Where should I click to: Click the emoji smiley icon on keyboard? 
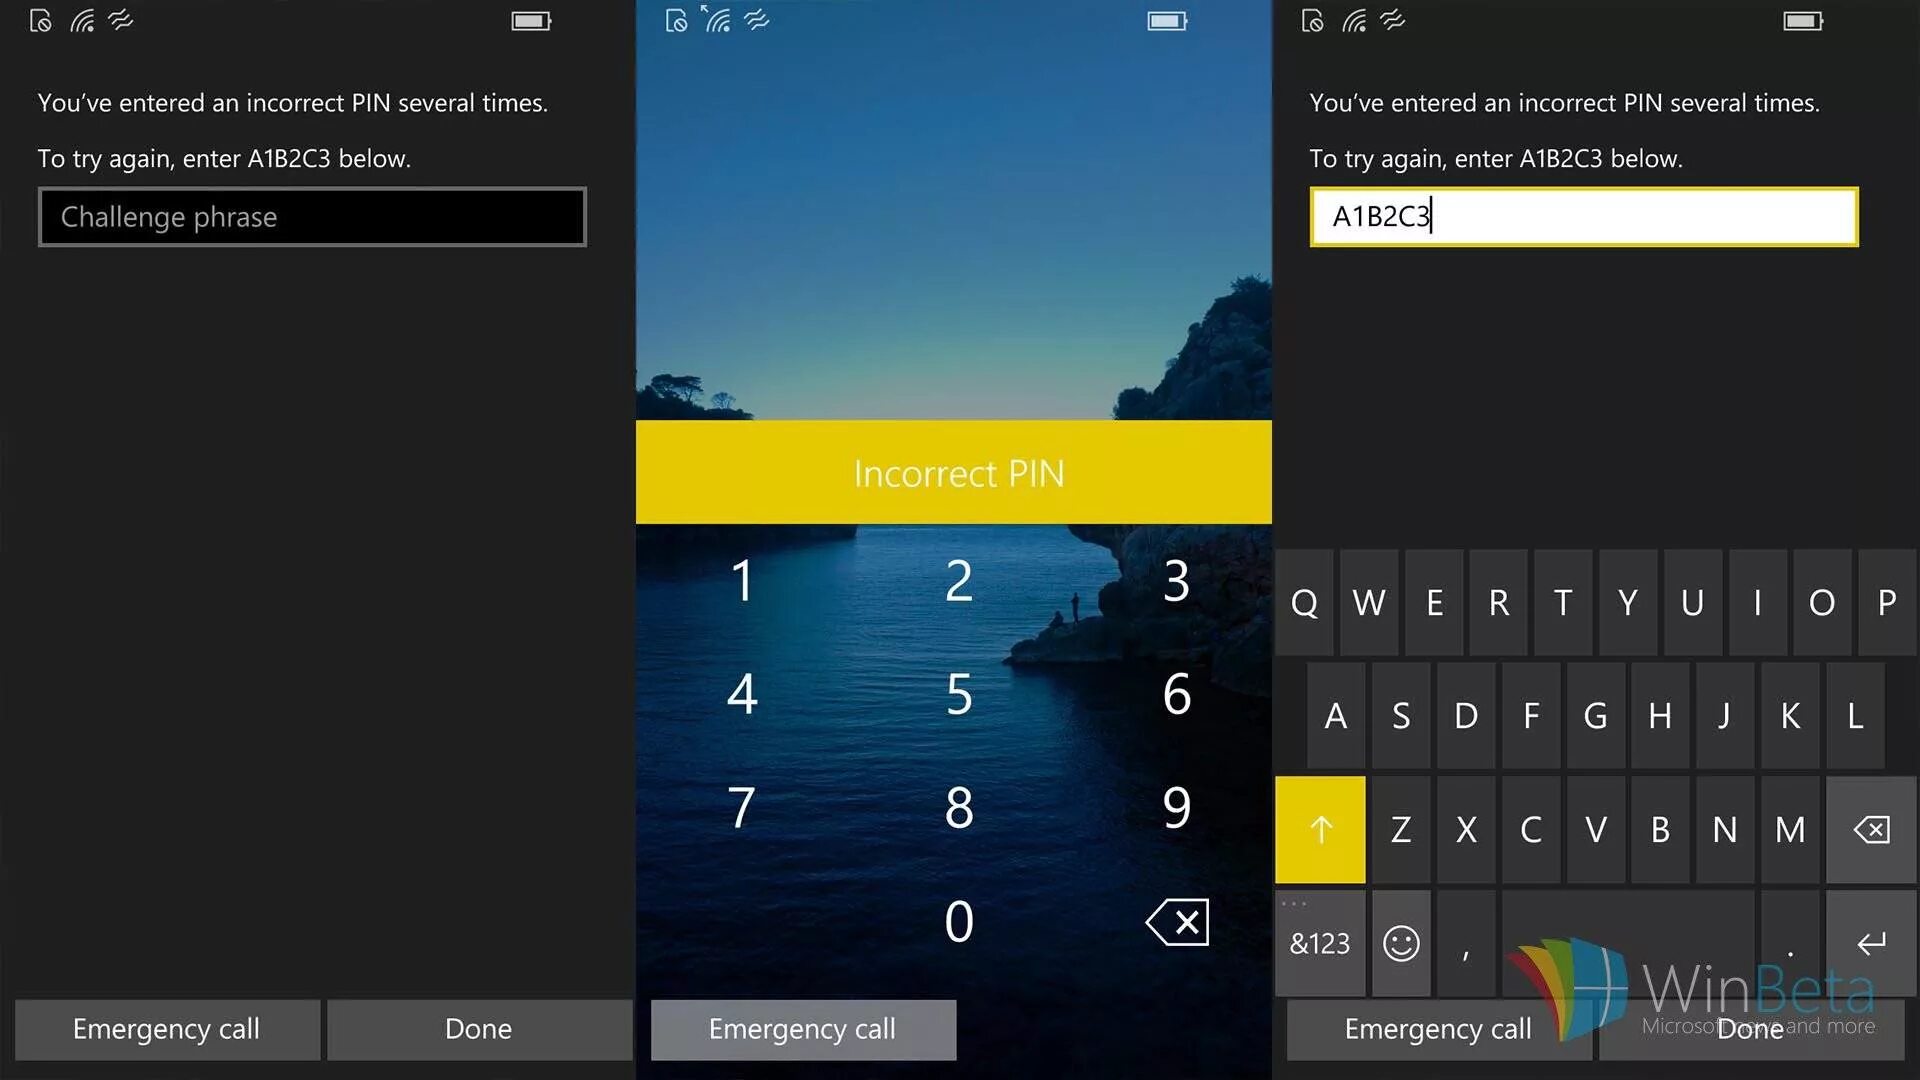(x=1400, y=943)
